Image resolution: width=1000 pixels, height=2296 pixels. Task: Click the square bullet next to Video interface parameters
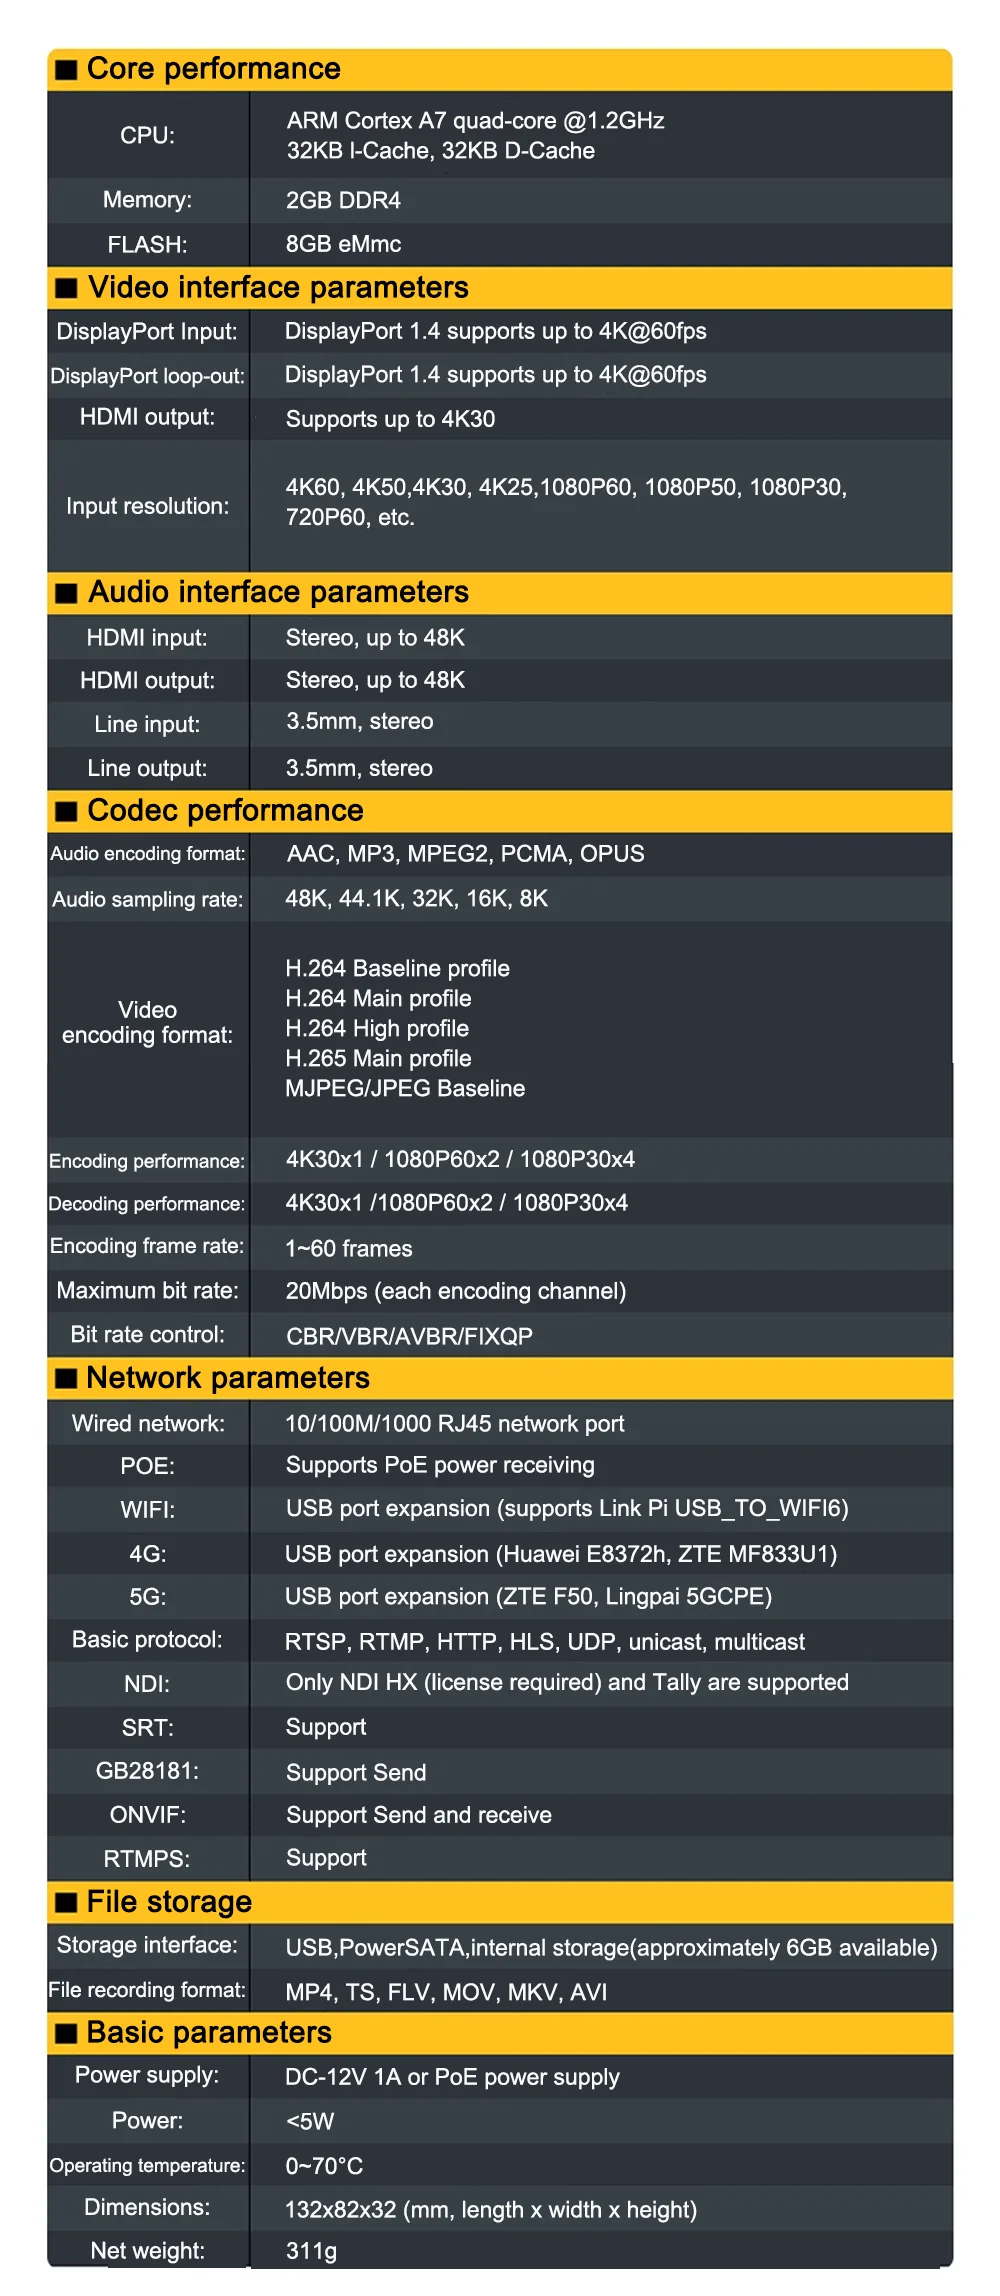pos(66,288)
